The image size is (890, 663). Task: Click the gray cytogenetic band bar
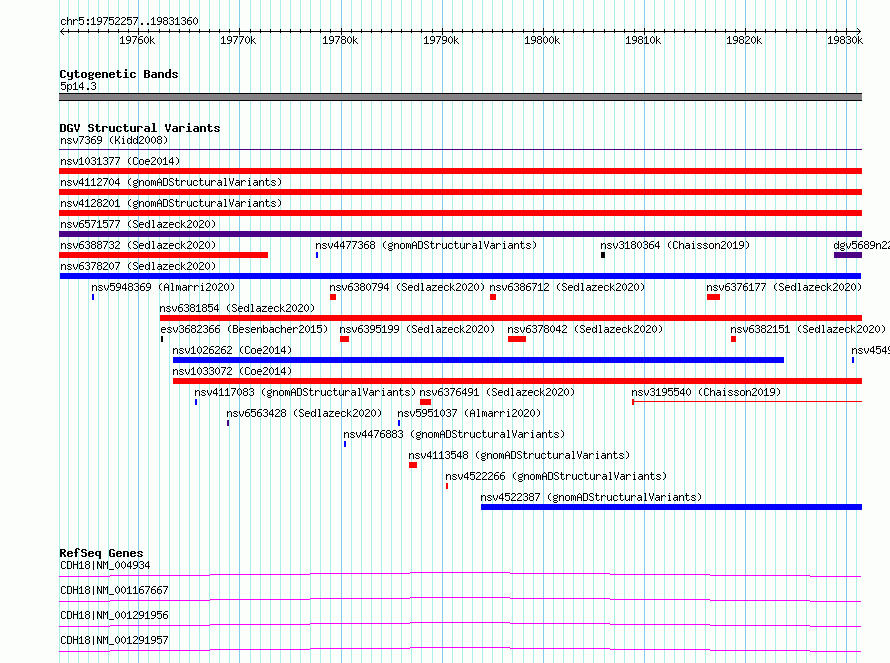coord(460,97)
